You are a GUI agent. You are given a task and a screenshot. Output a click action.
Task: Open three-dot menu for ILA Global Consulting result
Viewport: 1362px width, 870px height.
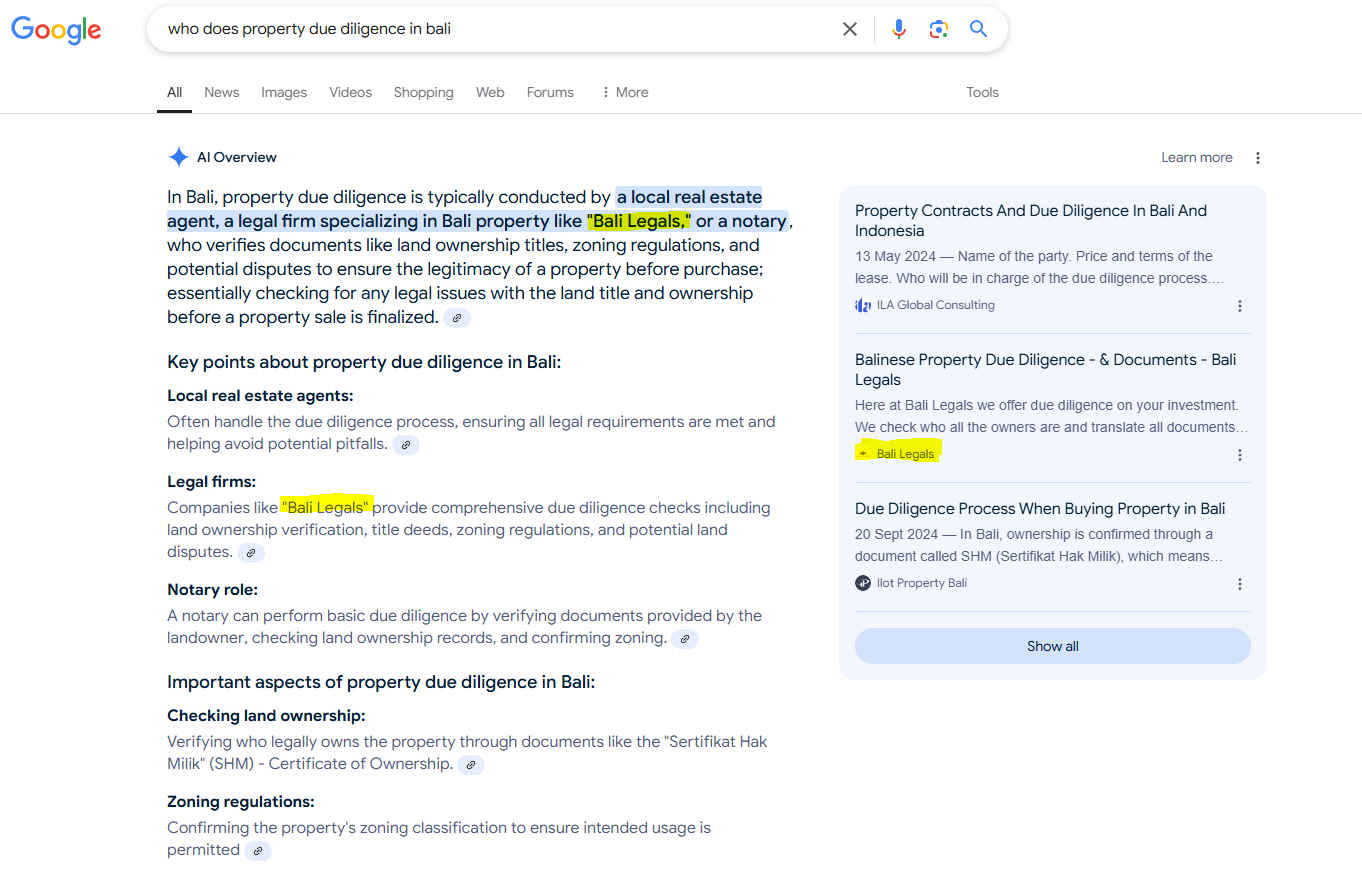click(1240, 306)
